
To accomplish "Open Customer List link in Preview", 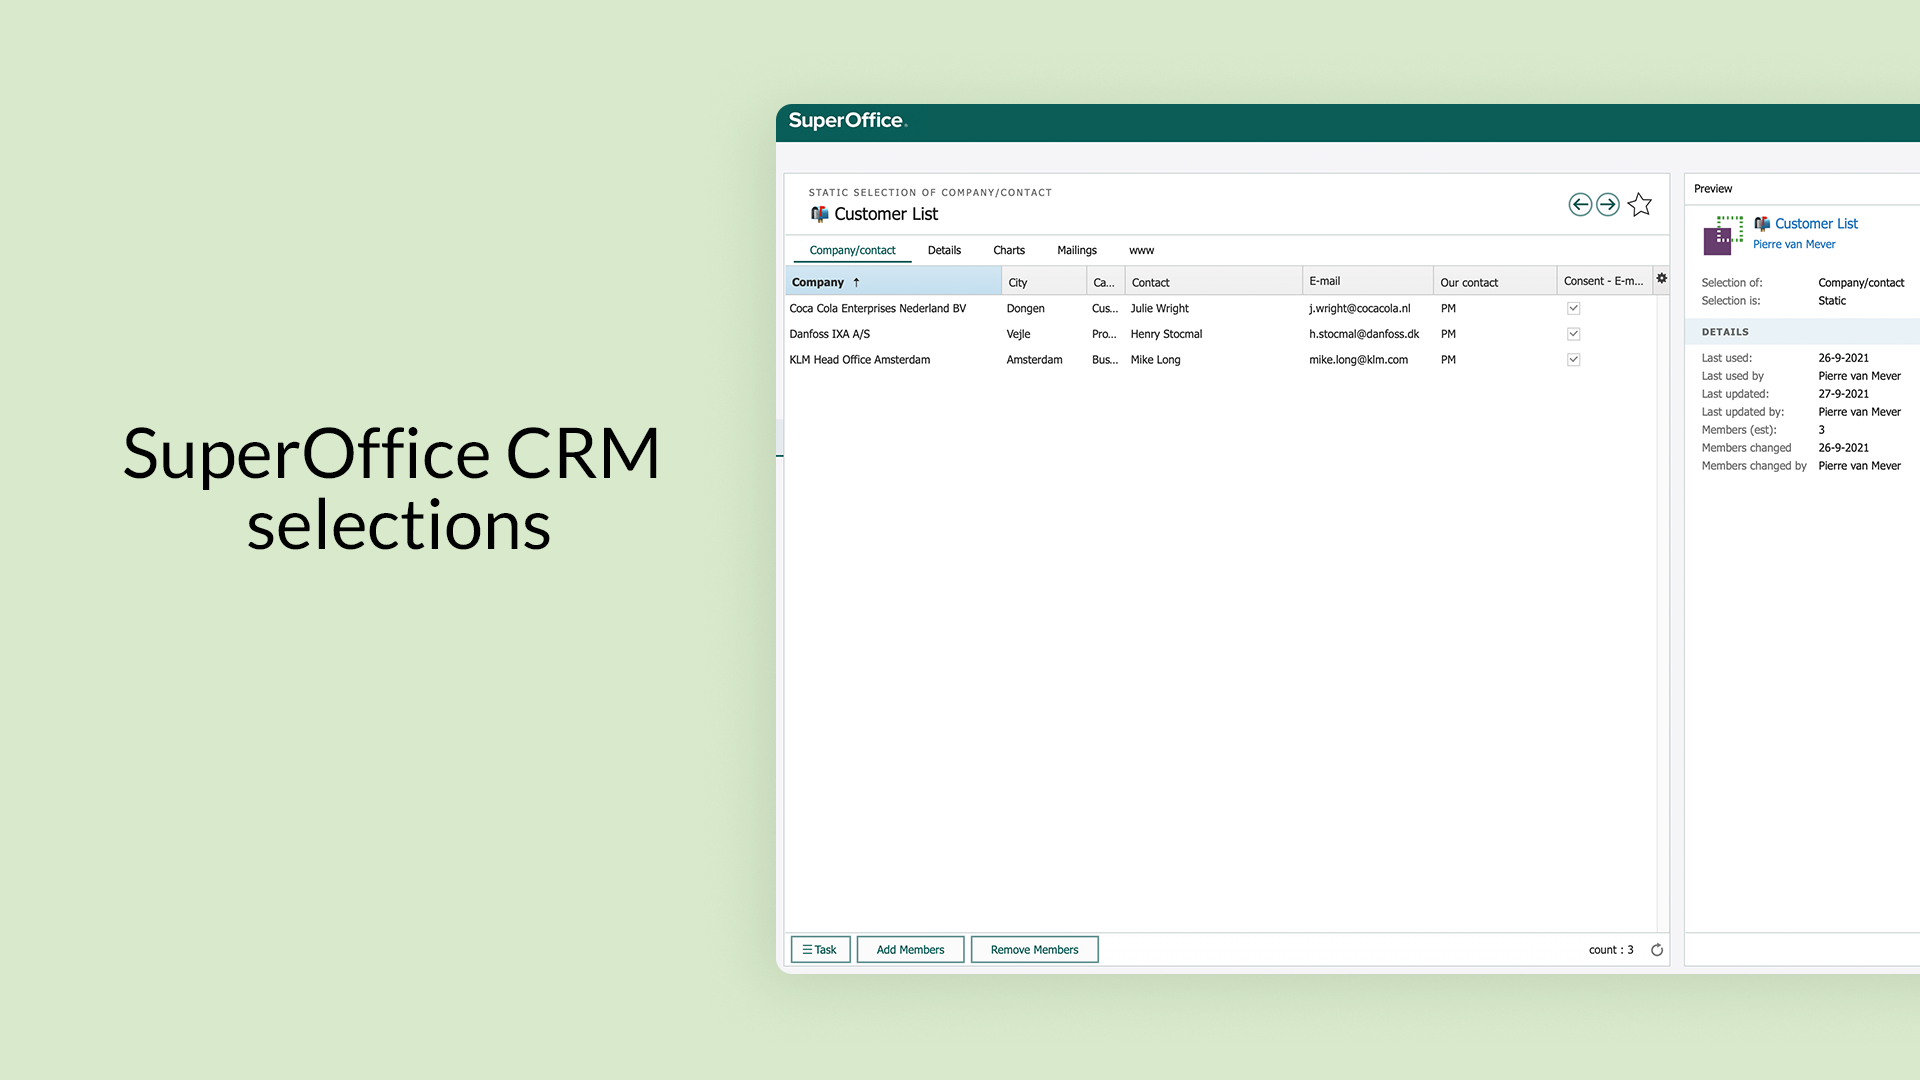I will [1816, 224].
